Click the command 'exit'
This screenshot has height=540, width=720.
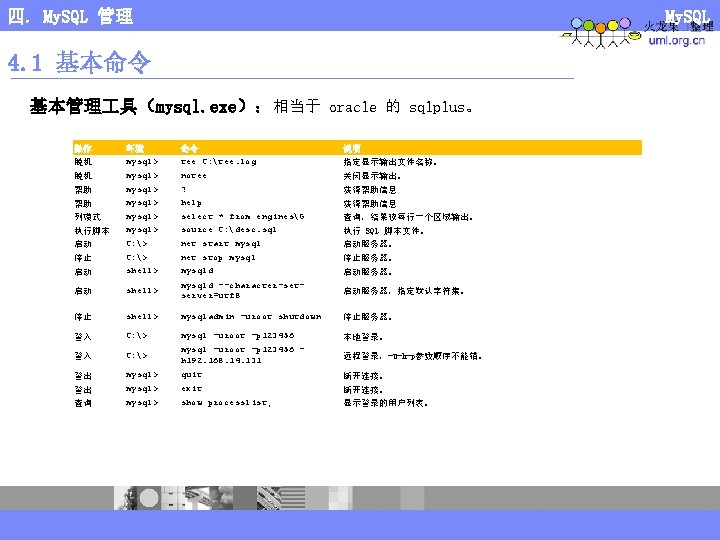pos(191,388)
